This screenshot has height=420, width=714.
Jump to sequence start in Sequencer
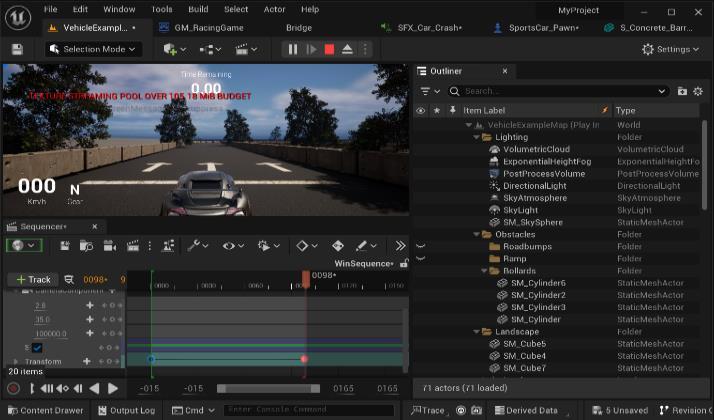pyautogui.click(x=31, y=389)
